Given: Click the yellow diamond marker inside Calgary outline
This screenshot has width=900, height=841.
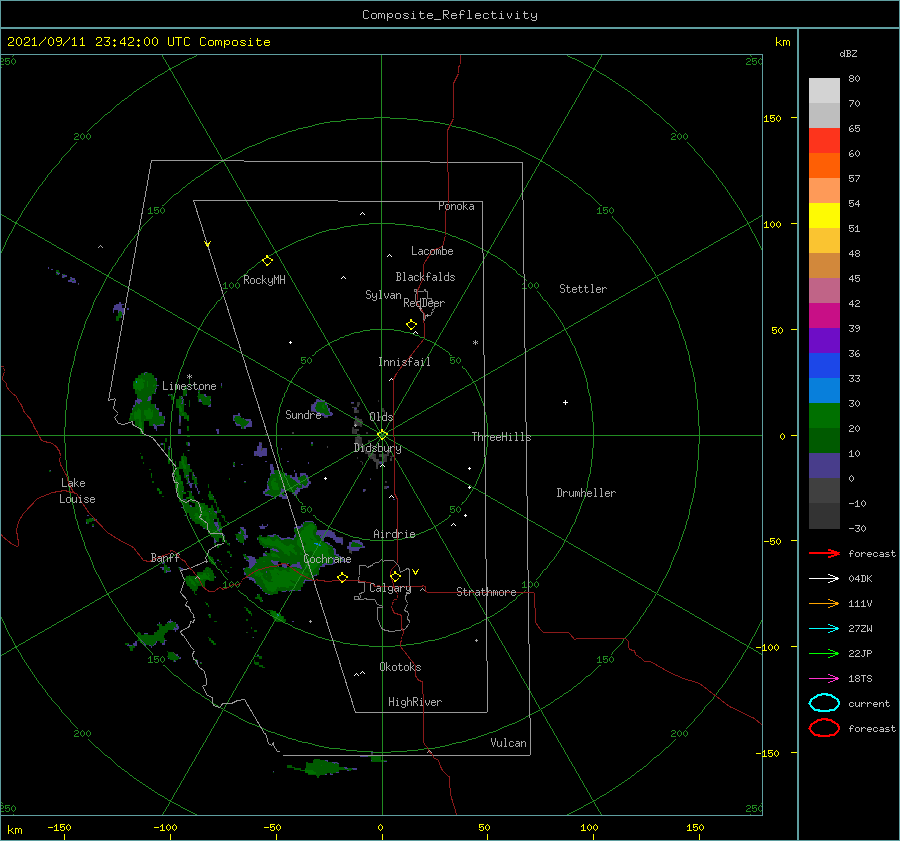Looking at the screenshot, I should pyautogui.click(x=395, y=576).
